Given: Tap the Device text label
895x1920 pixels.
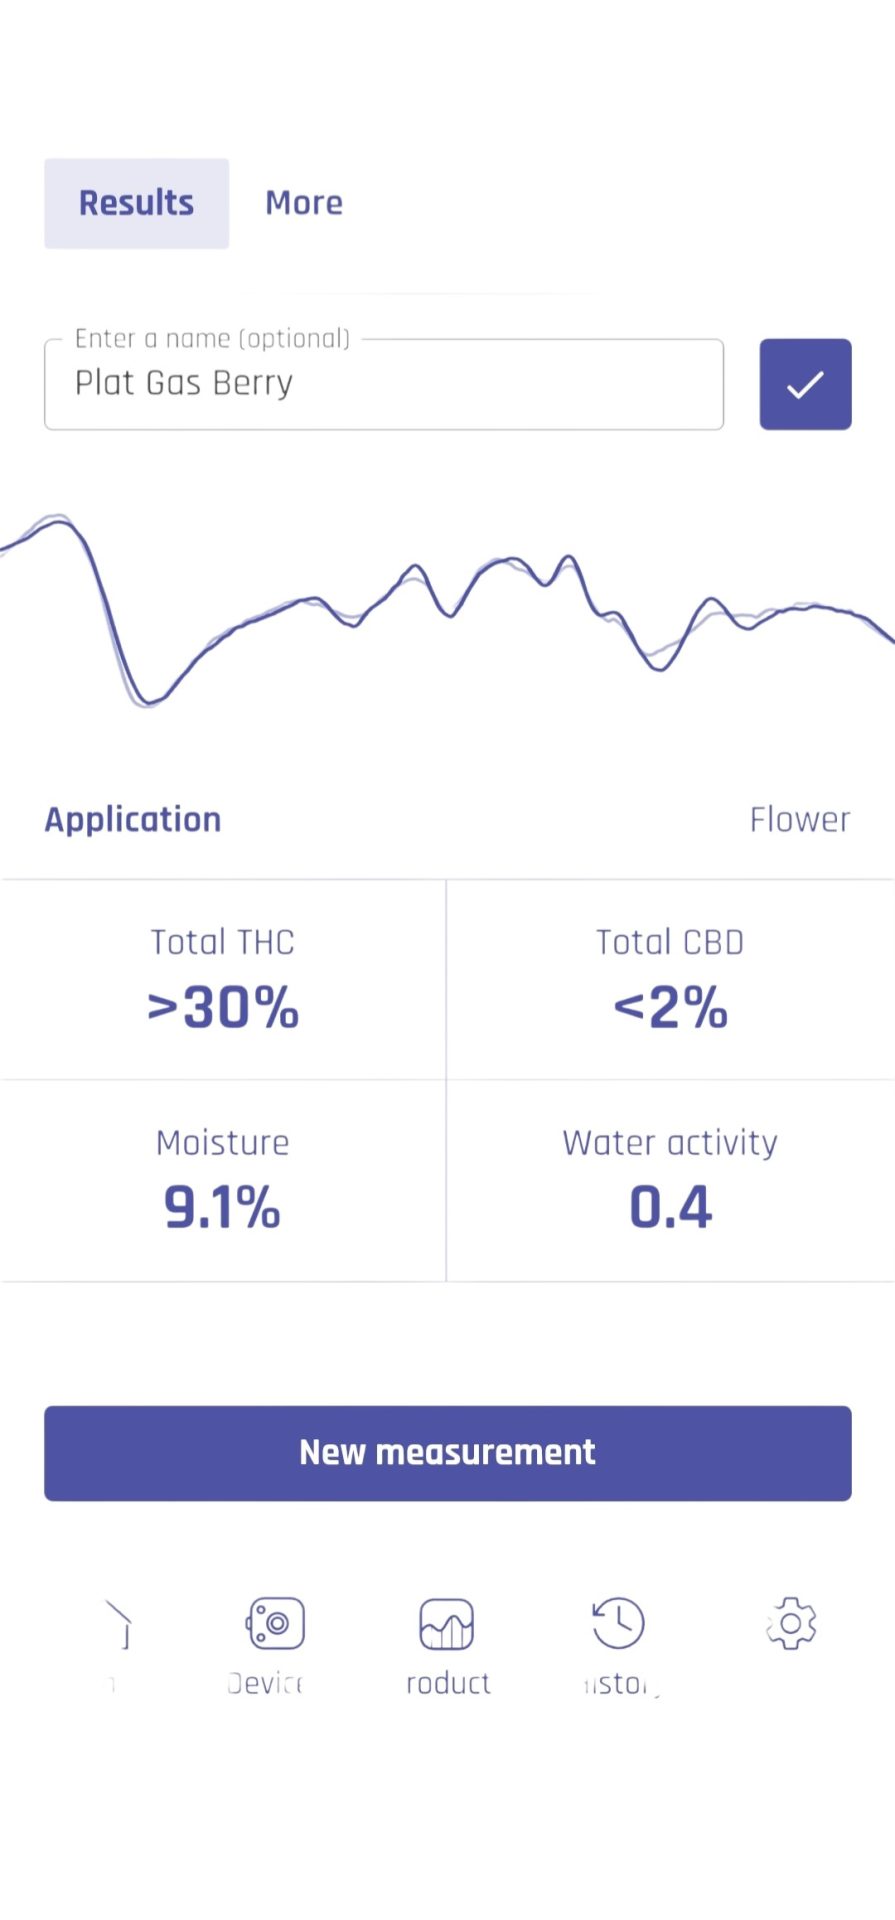Looking at the screenshot, I should point(265,1684).
